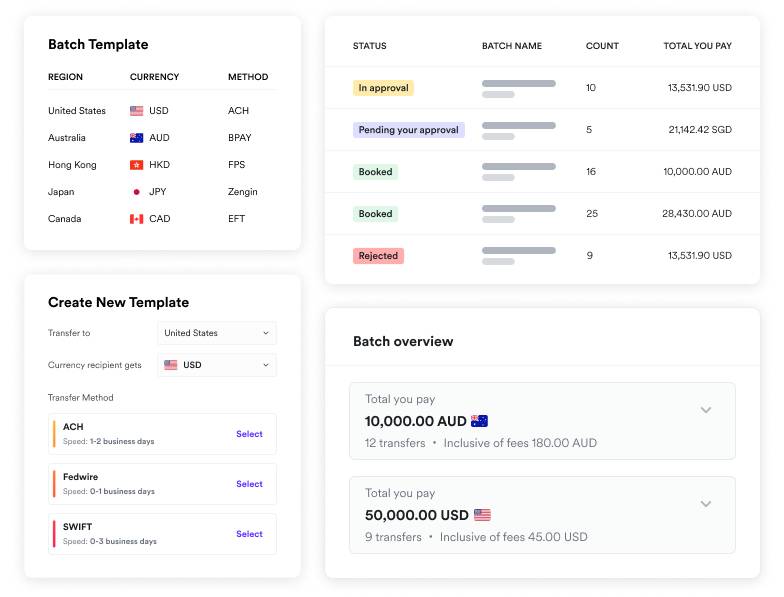Click the Australian flag beside AUD in Batch Template
This screenshot has width=784, height=597.
click(x=136, y=138)
